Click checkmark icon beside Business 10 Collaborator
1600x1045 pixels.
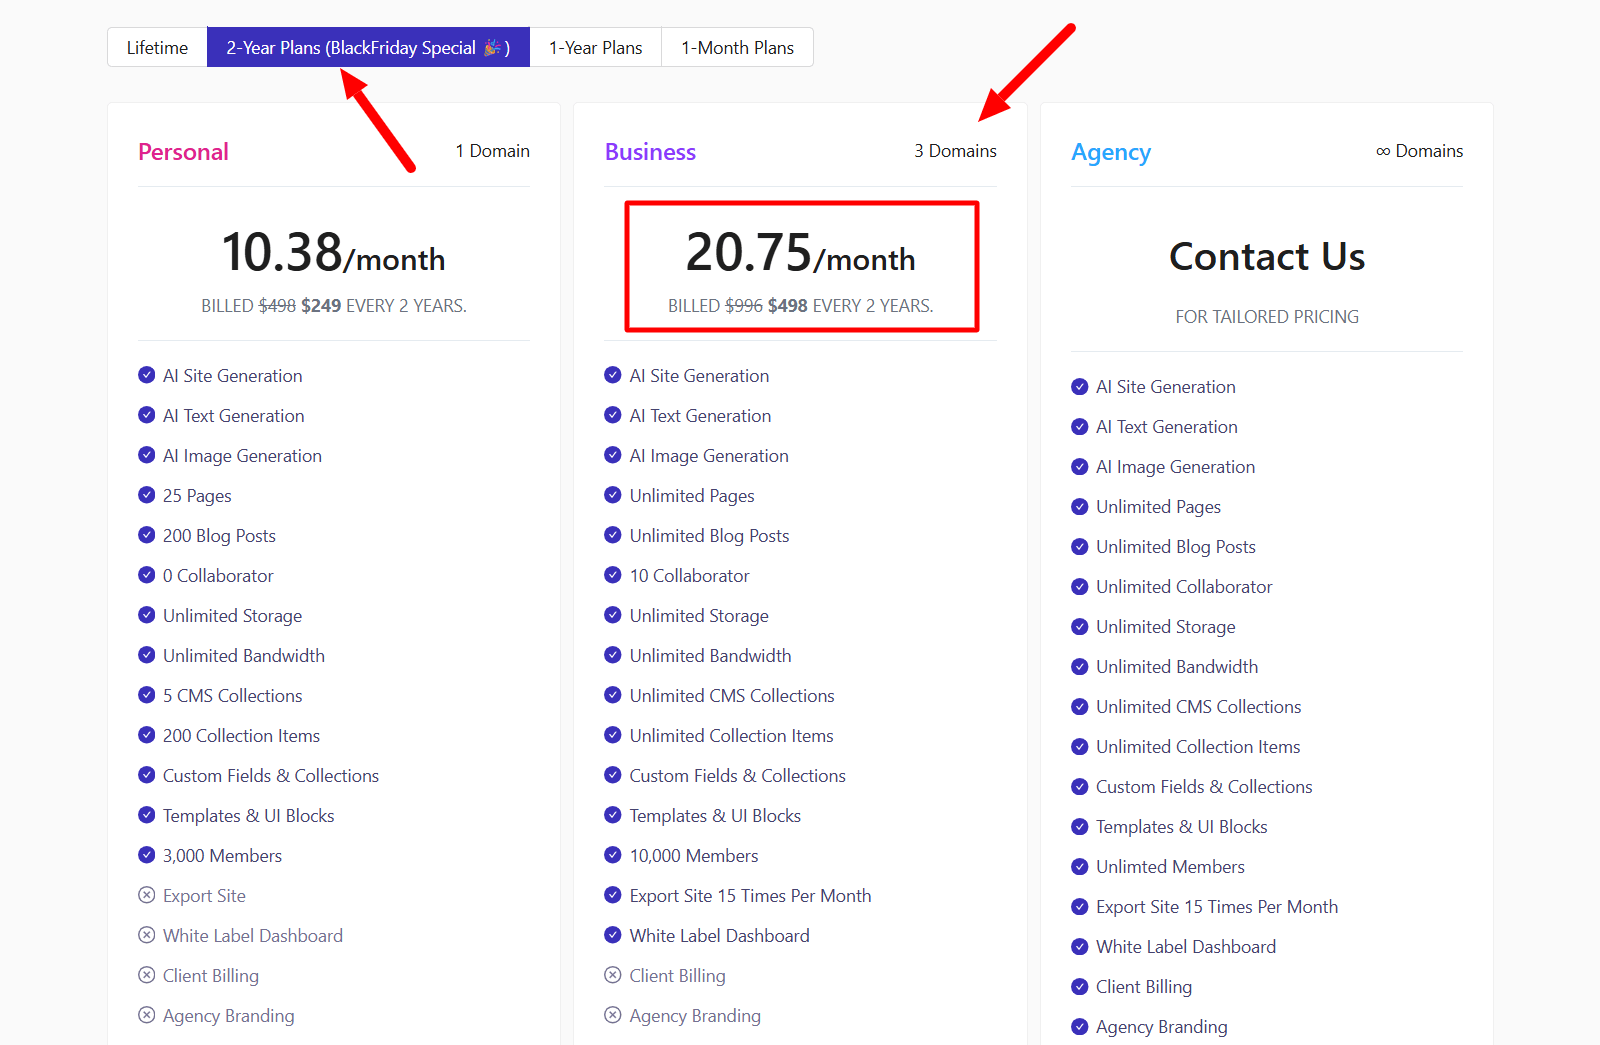613,575
